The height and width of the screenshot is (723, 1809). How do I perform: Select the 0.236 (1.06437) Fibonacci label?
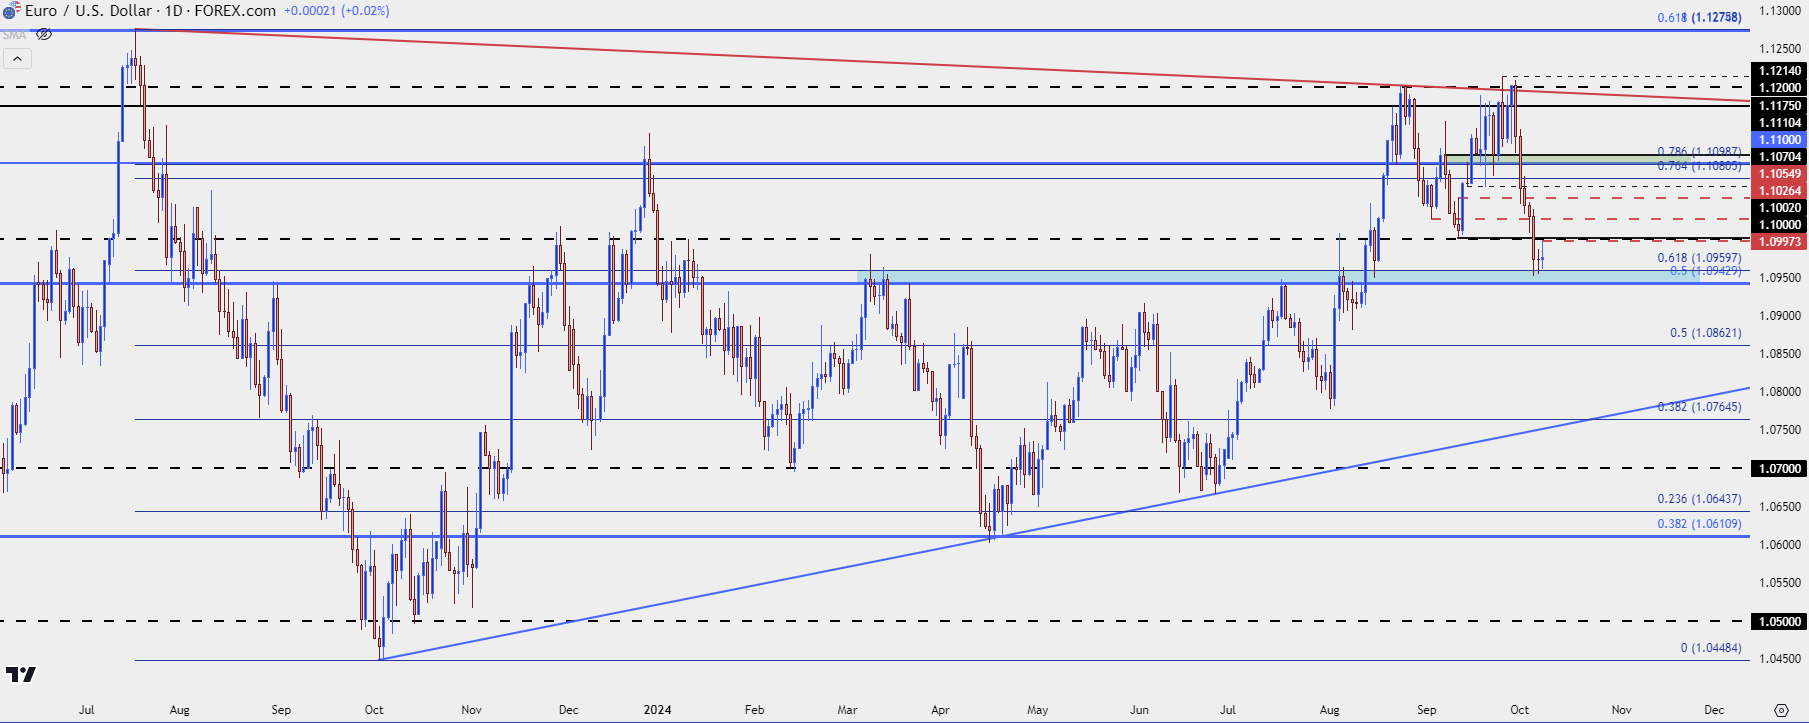tap(1699, 499)
